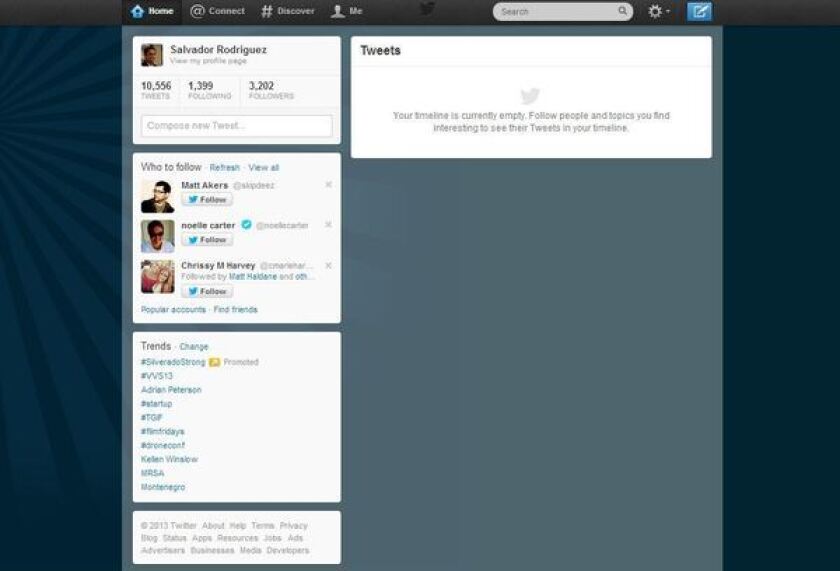This screenshot has width=840, height=571.
Task: Open the #VVS13 trend
Action: tap(157, 376)
